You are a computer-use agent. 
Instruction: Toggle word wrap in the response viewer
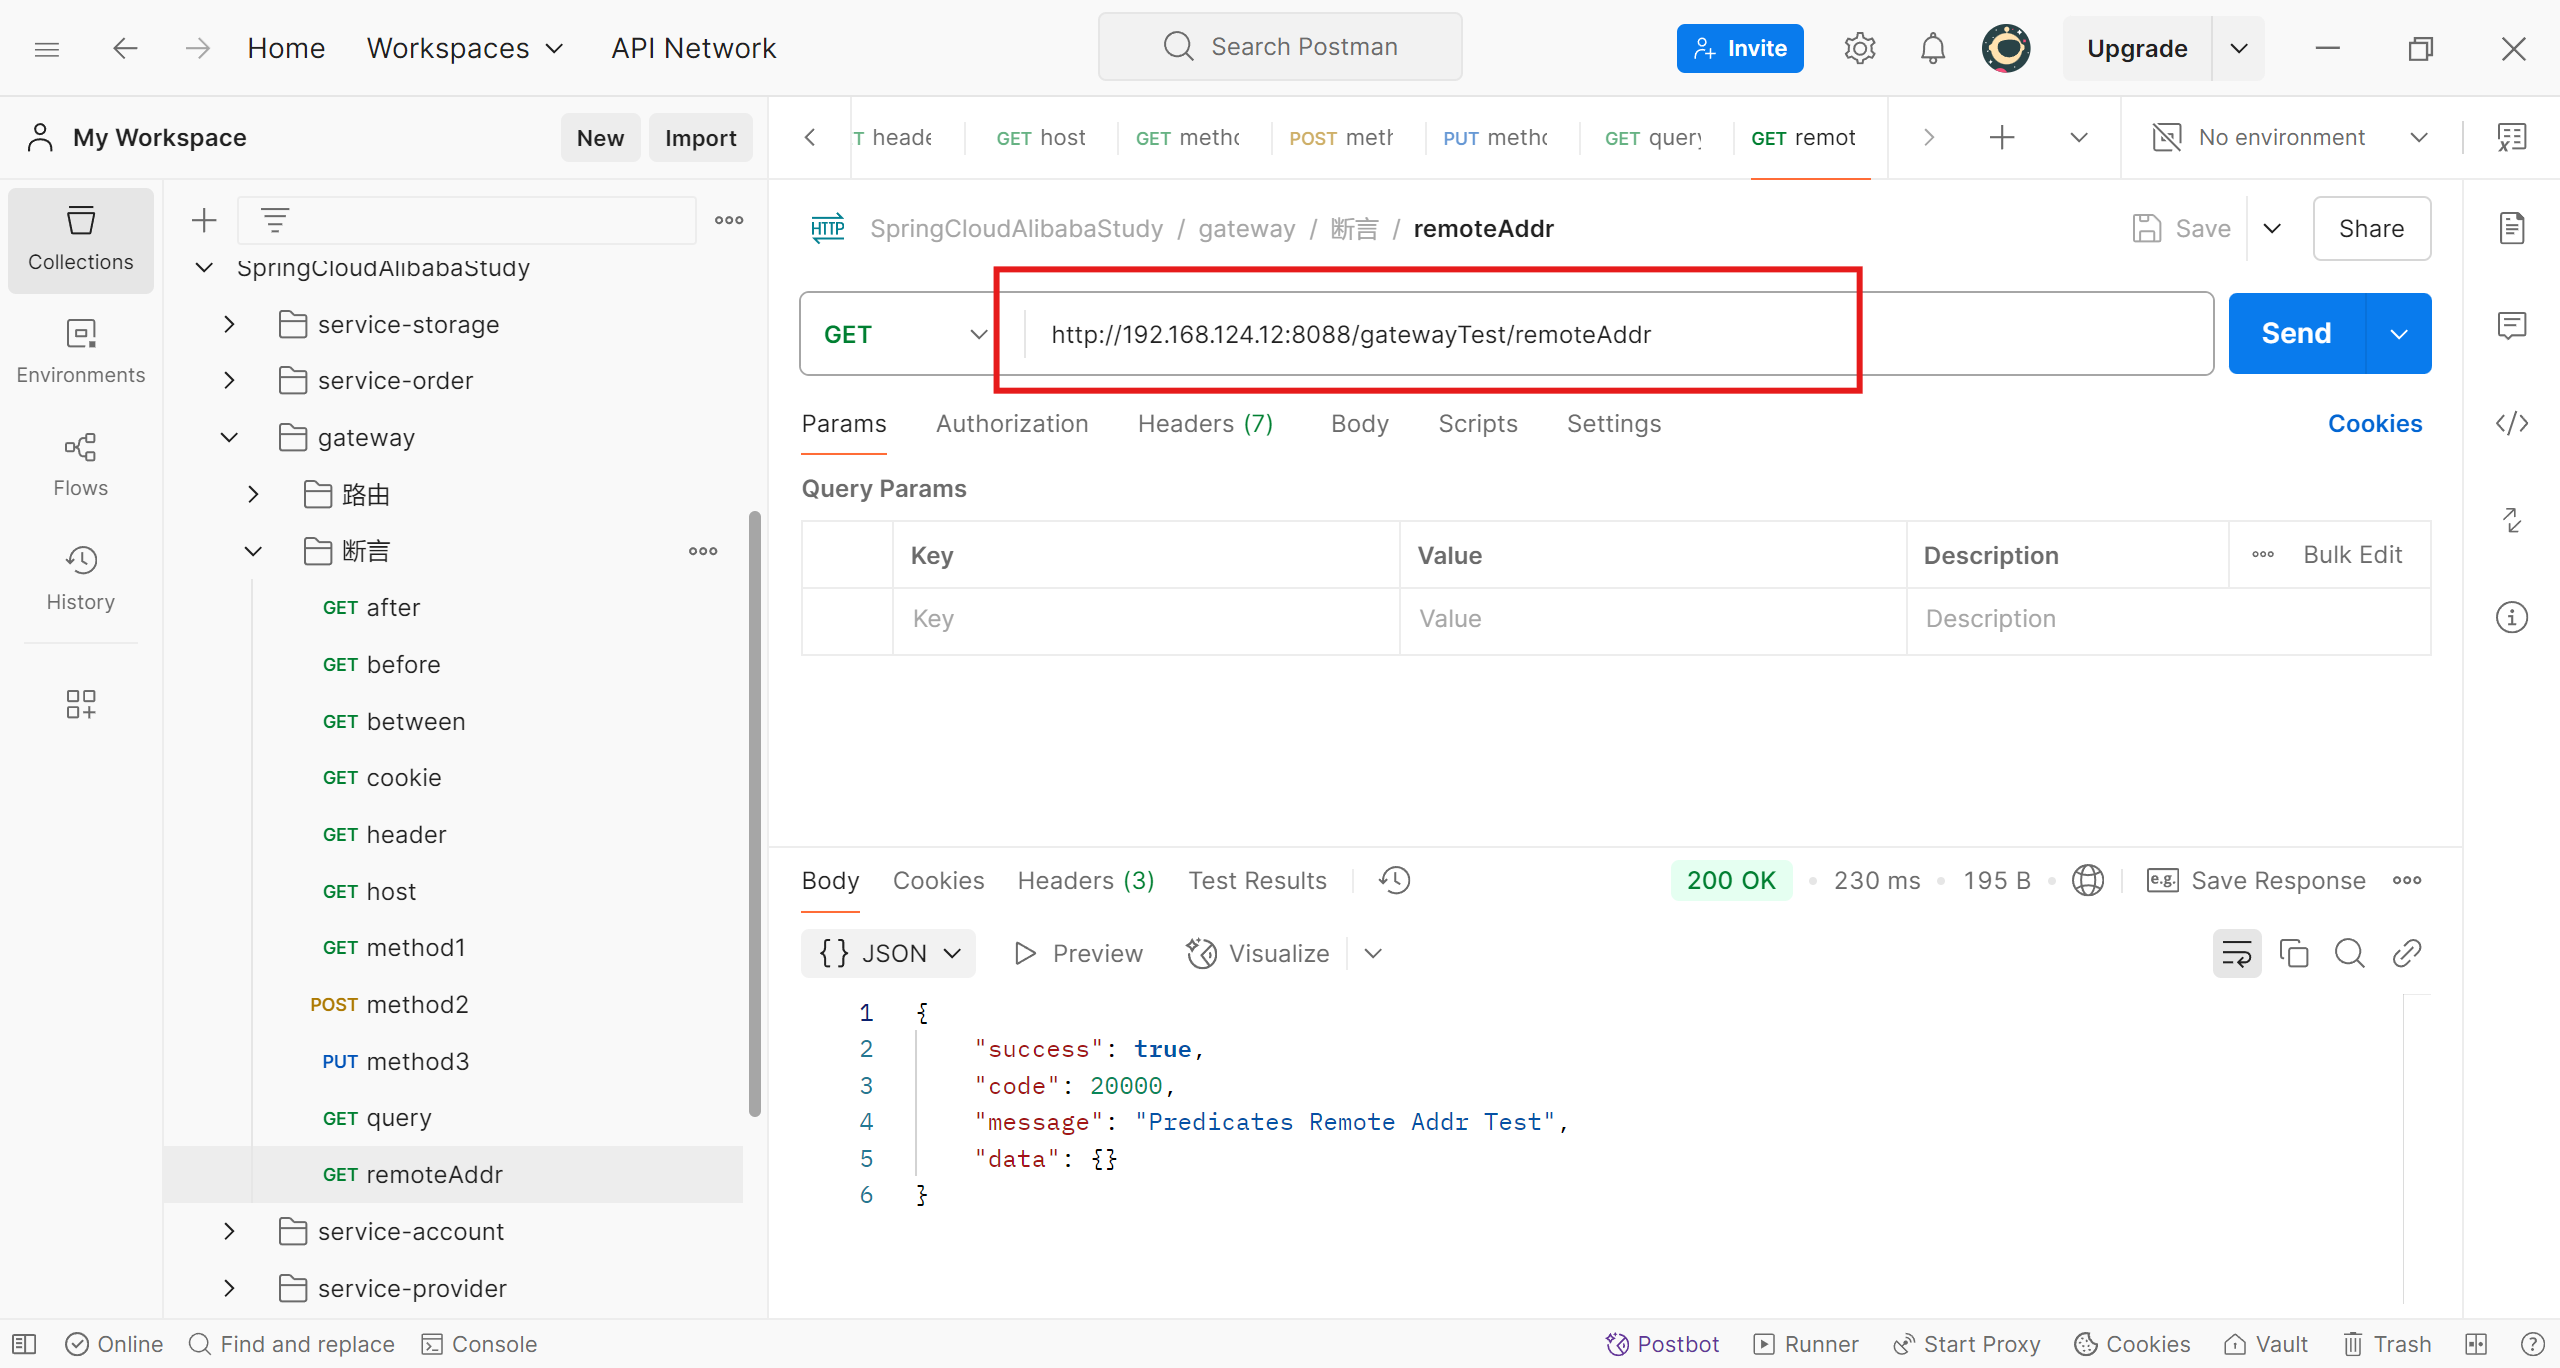coord(2236,953)
